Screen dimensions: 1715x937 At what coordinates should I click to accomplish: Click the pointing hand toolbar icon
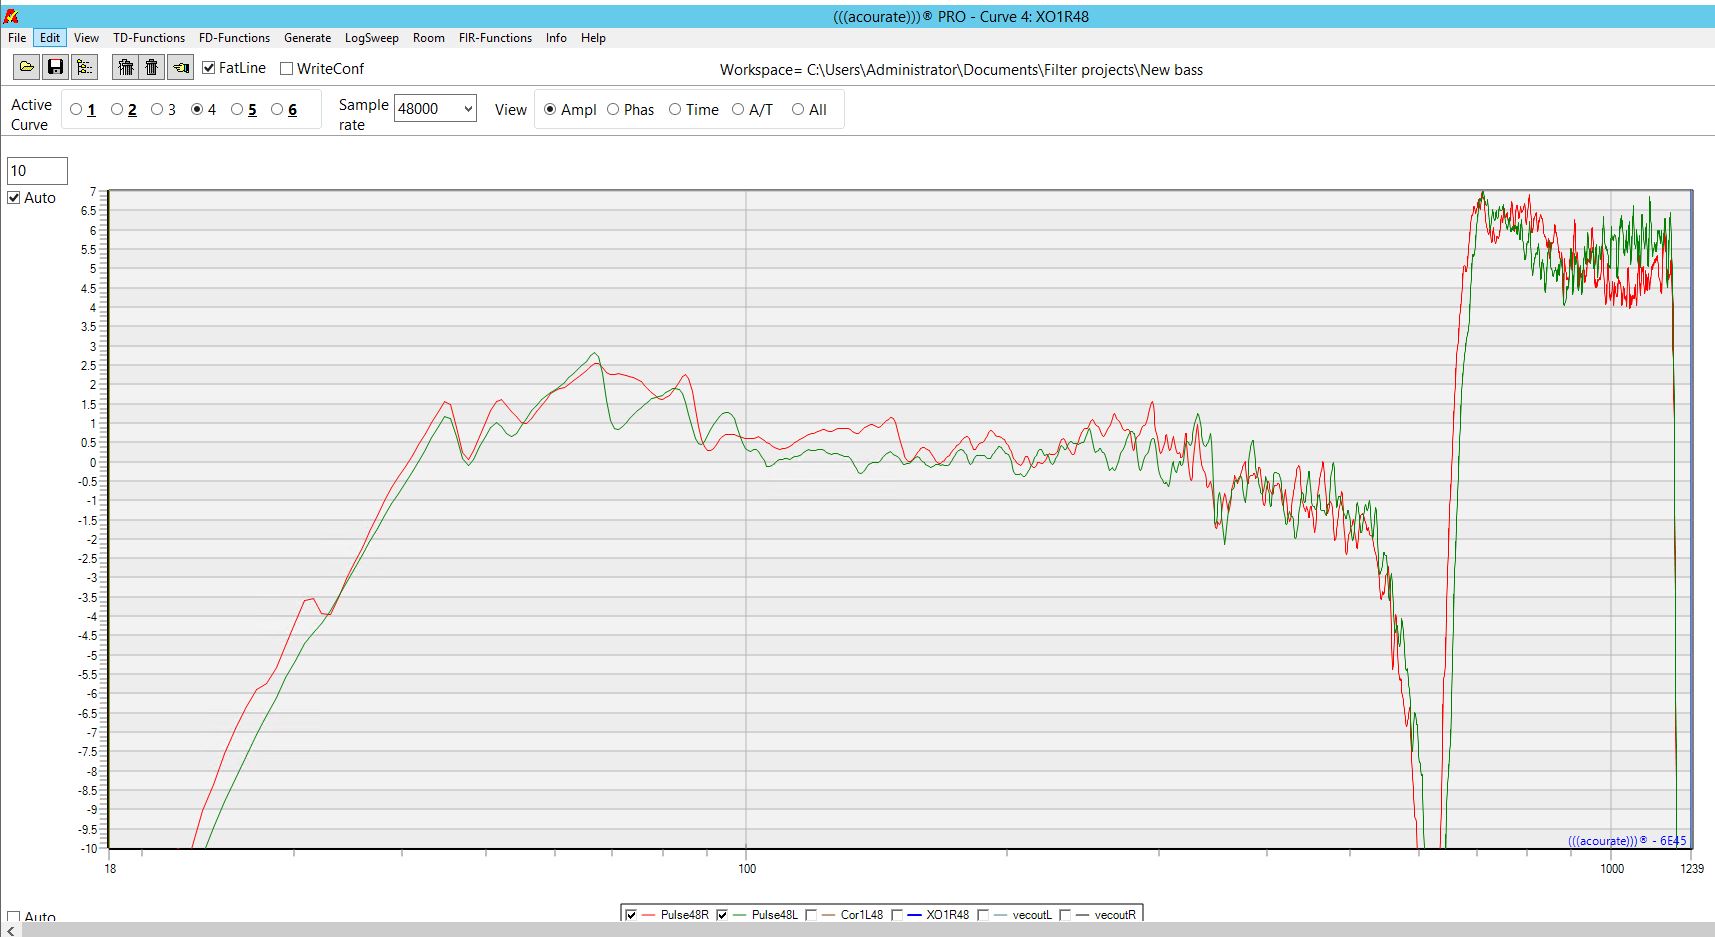[181, 68]
